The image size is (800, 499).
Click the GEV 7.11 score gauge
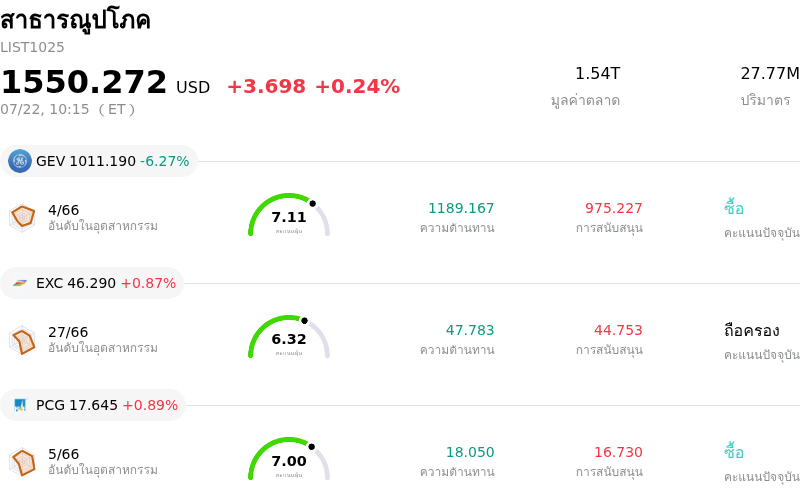click(289, 215)
